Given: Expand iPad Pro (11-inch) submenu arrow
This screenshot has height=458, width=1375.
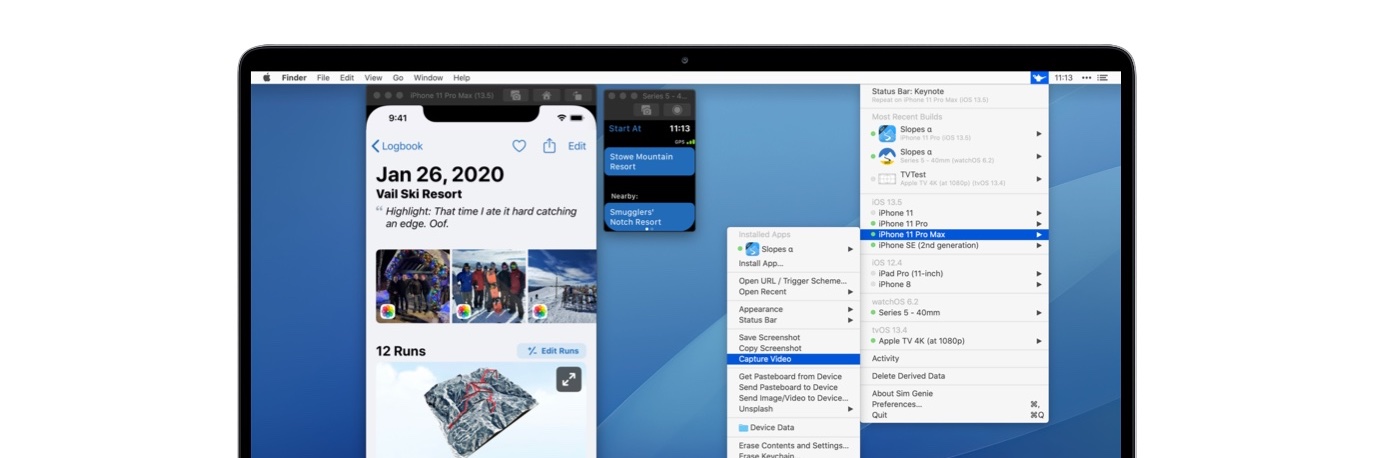Looking at the screenshot, I should point(1039,273).
